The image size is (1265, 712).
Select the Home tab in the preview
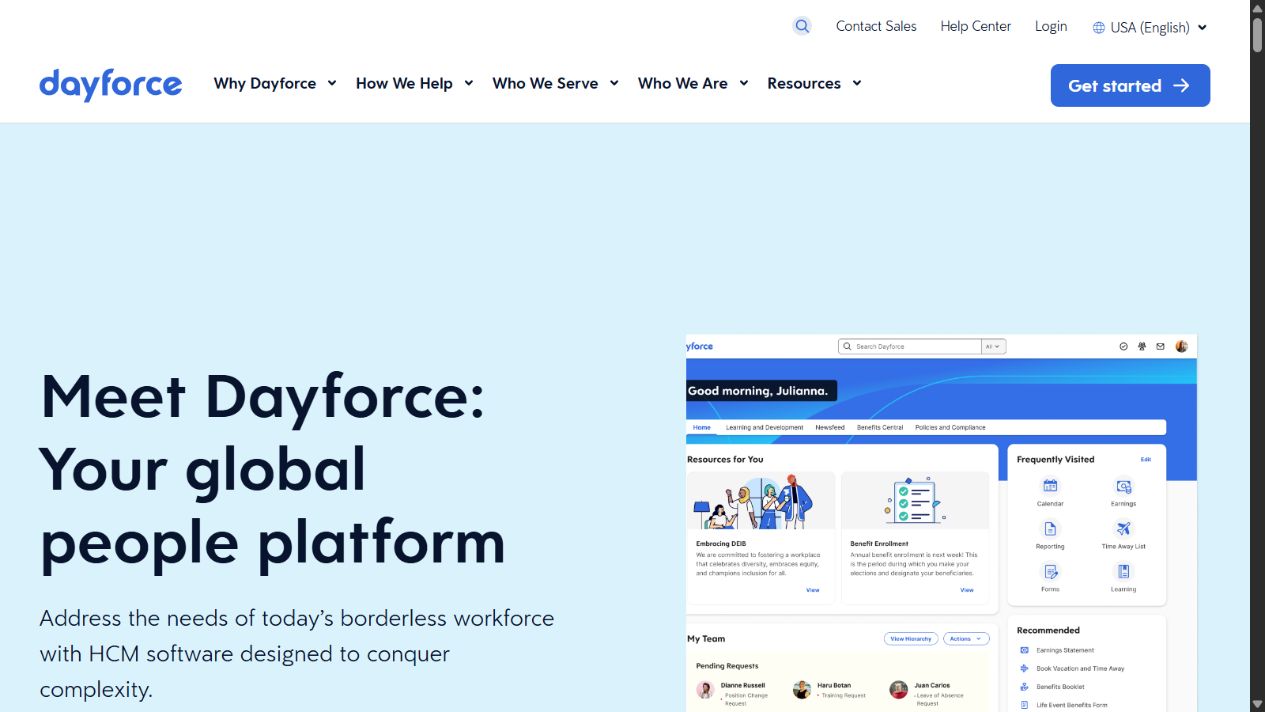tap(702, 427)
